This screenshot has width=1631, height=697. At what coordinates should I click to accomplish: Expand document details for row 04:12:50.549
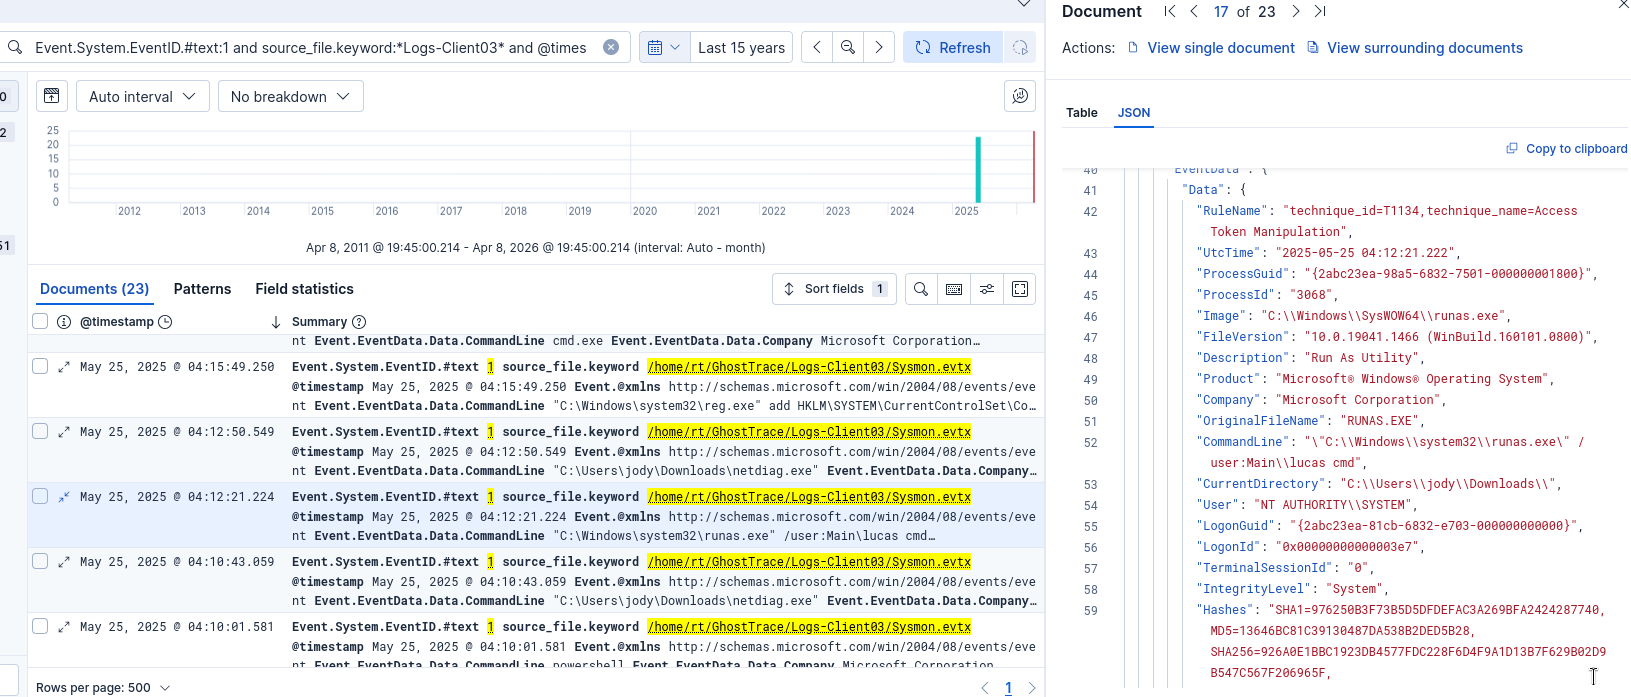click(x=64, y=432)
